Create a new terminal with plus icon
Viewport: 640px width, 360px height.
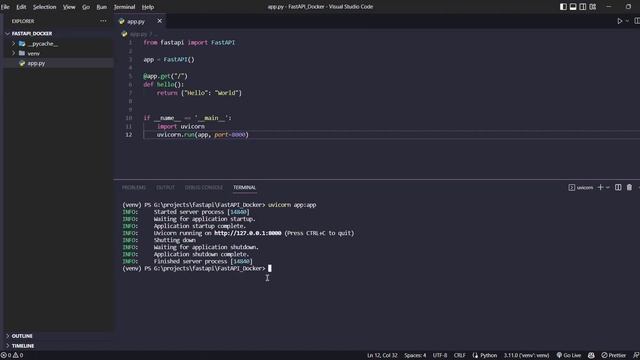tap(600, 187)
